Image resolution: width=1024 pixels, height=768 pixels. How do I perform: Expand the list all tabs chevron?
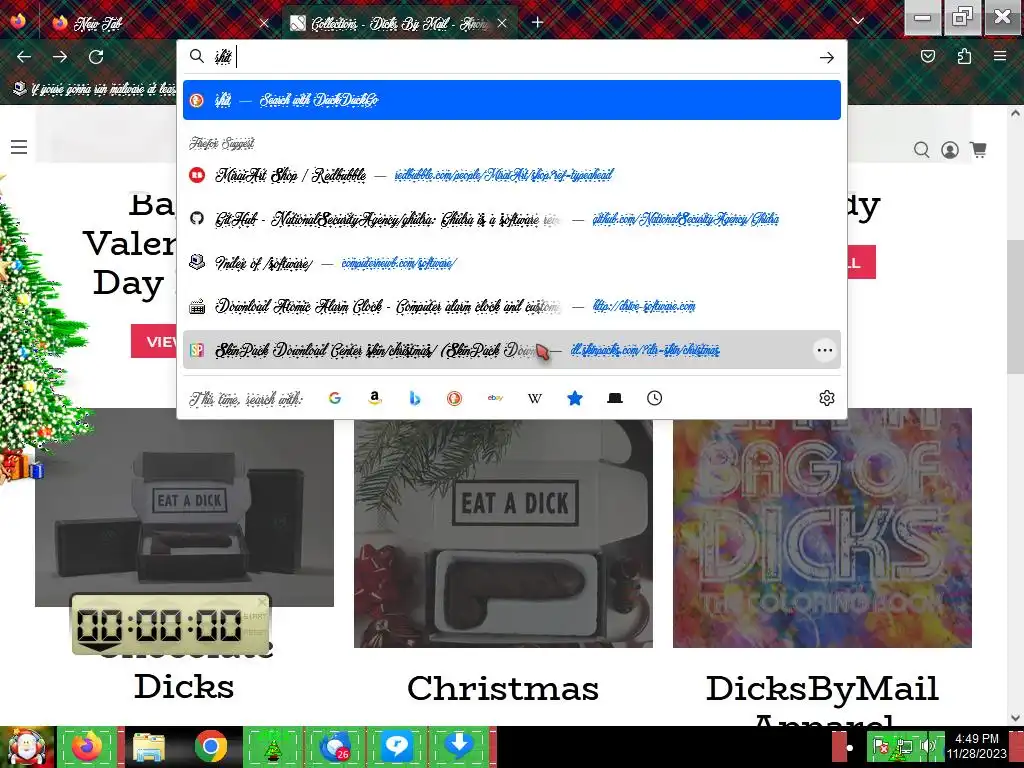858,22
